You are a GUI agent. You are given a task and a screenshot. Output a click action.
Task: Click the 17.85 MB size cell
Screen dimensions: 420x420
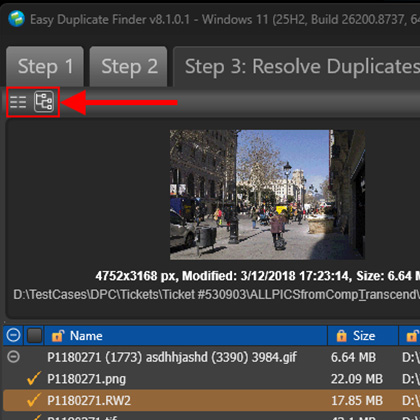coord(357,400)
